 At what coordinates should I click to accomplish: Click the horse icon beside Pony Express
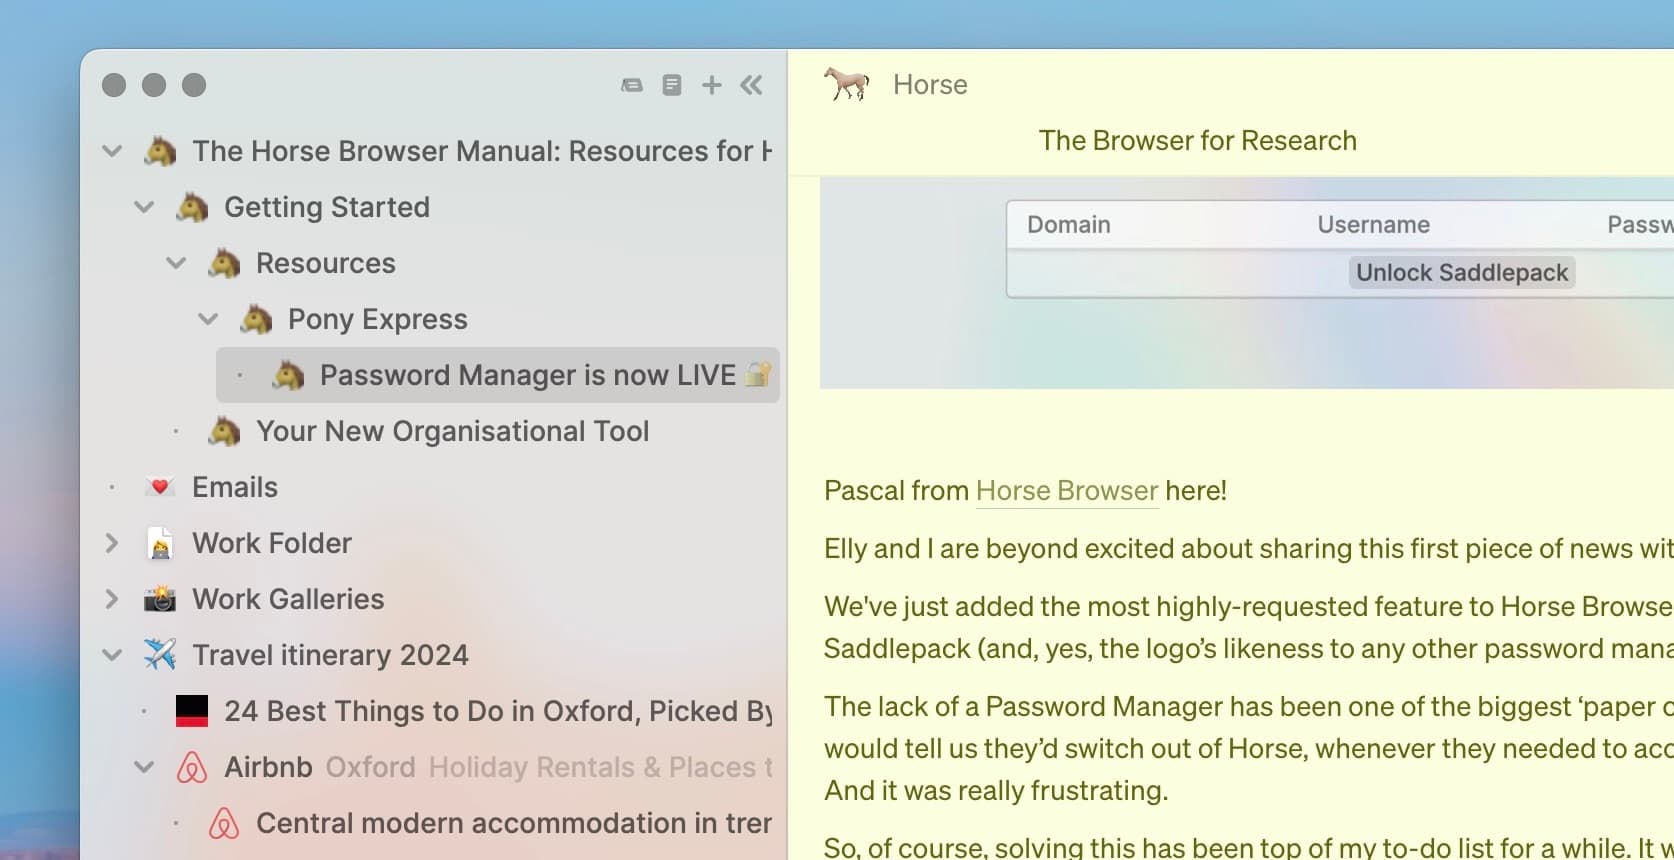point(256,319)
